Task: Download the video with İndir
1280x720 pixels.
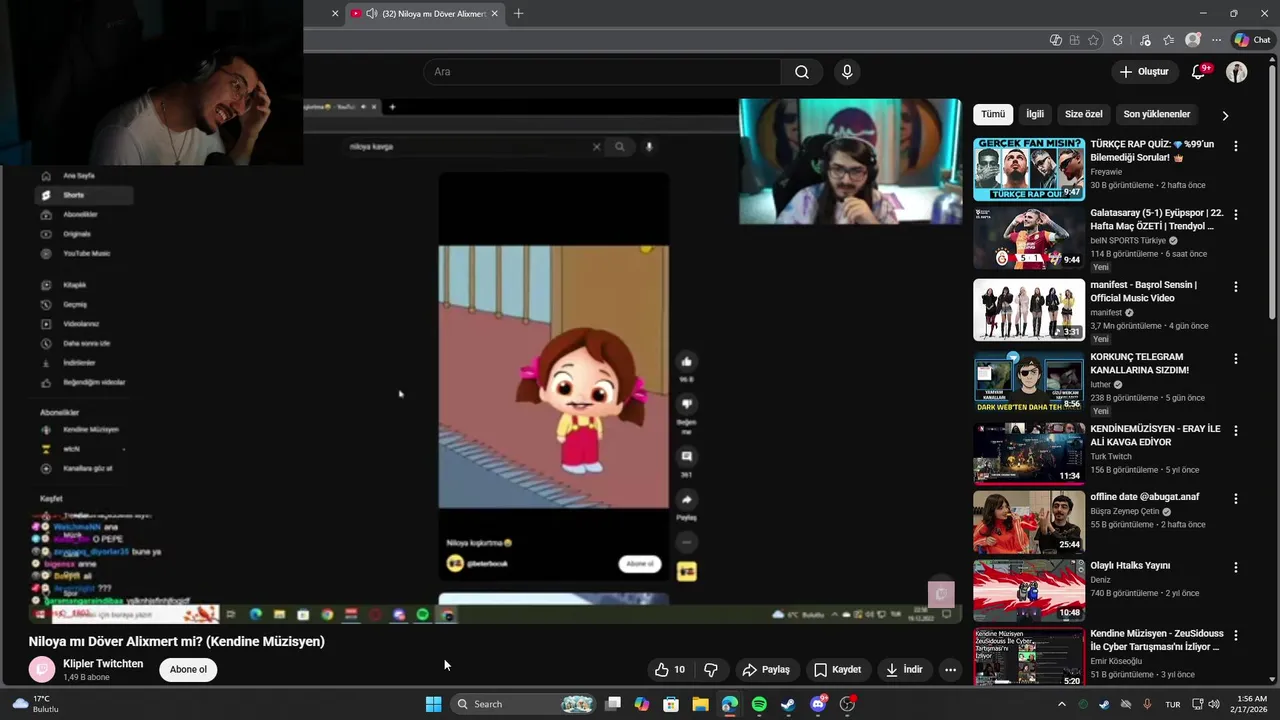Action: coord(904,670)
